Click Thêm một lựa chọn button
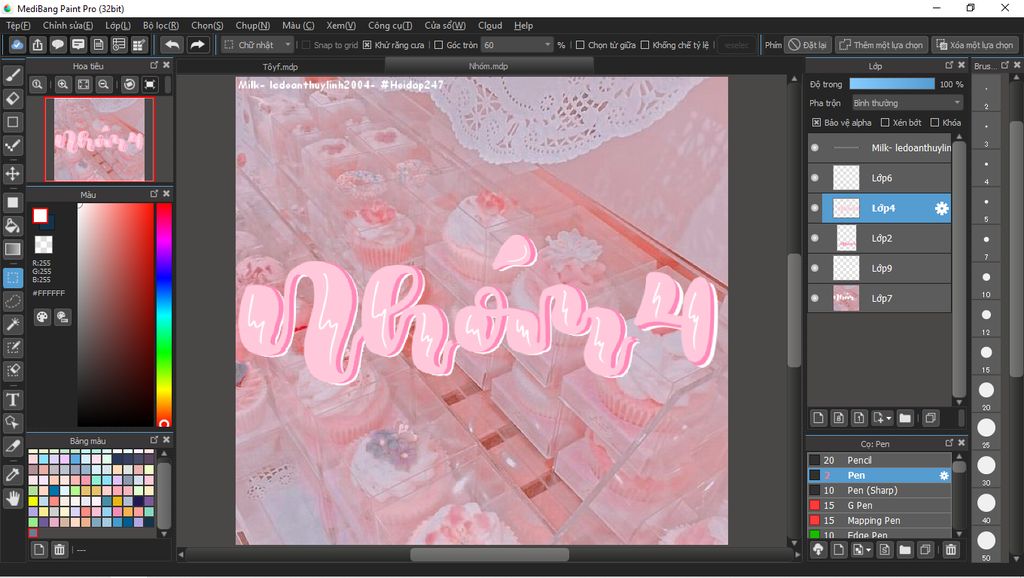The image size is (1024, 578). 880,45
